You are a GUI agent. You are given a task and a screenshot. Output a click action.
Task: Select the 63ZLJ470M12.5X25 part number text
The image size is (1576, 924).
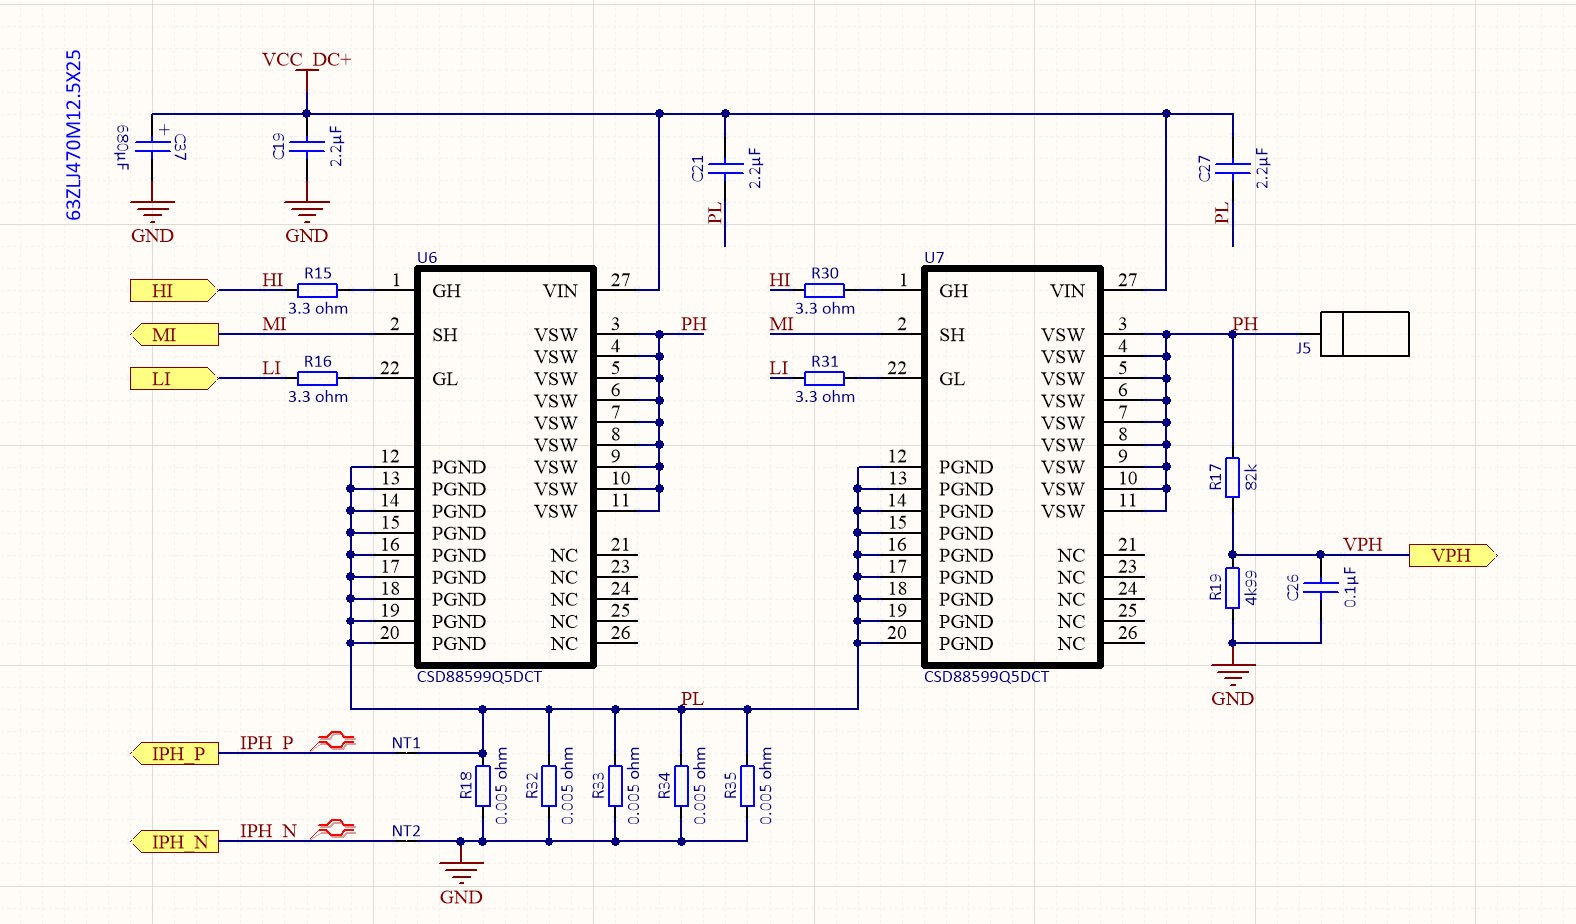tap(73, 135)
